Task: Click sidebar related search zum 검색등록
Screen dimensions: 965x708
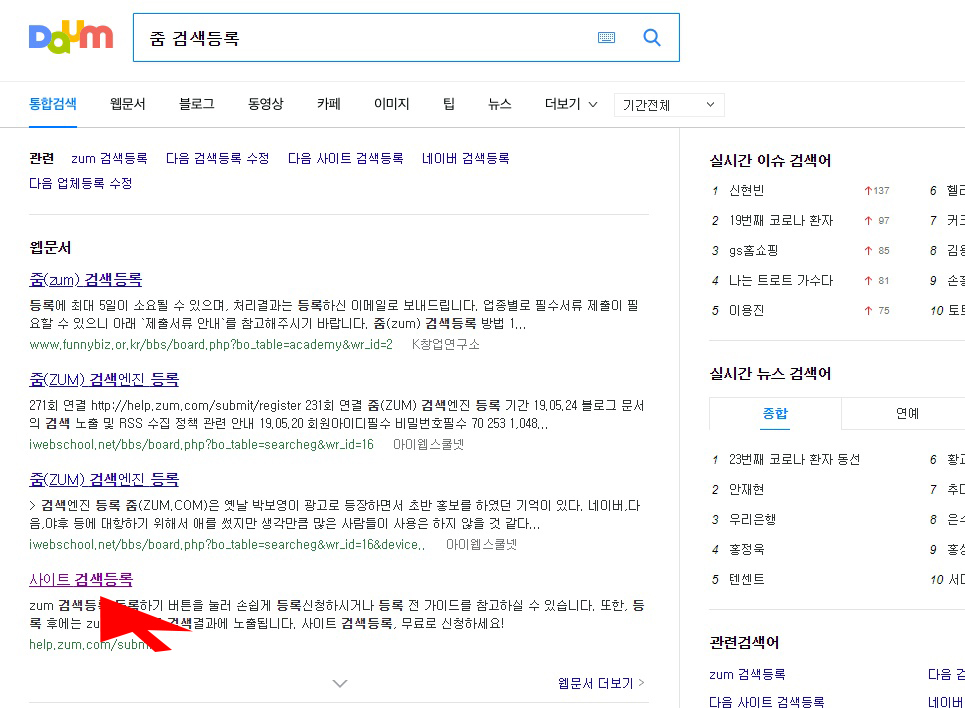Action: click(747, 674)
